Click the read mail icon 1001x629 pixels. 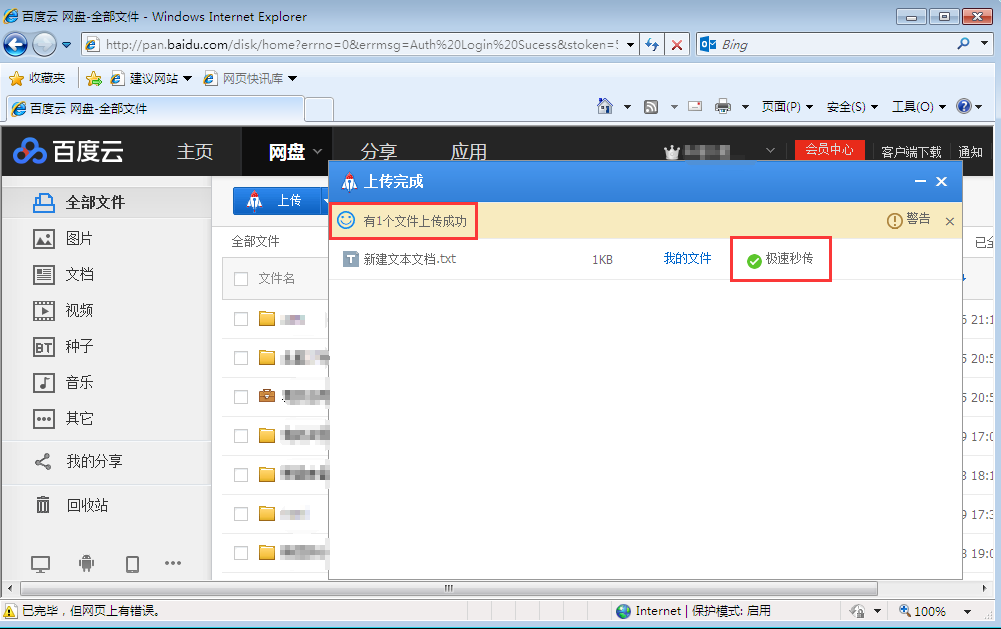point(695,106)
